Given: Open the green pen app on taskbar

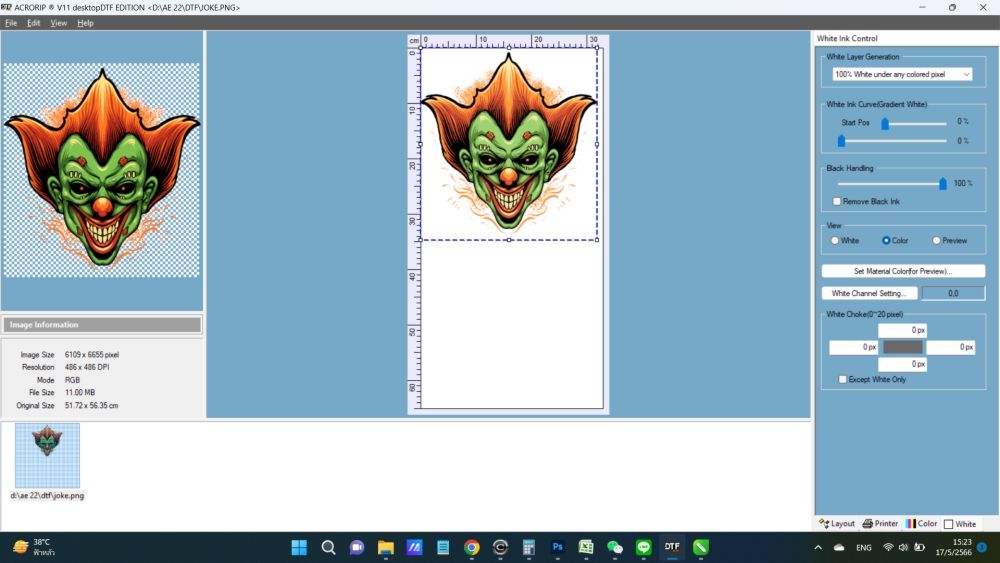Looking at the screenshot, I should pos(701,547).
